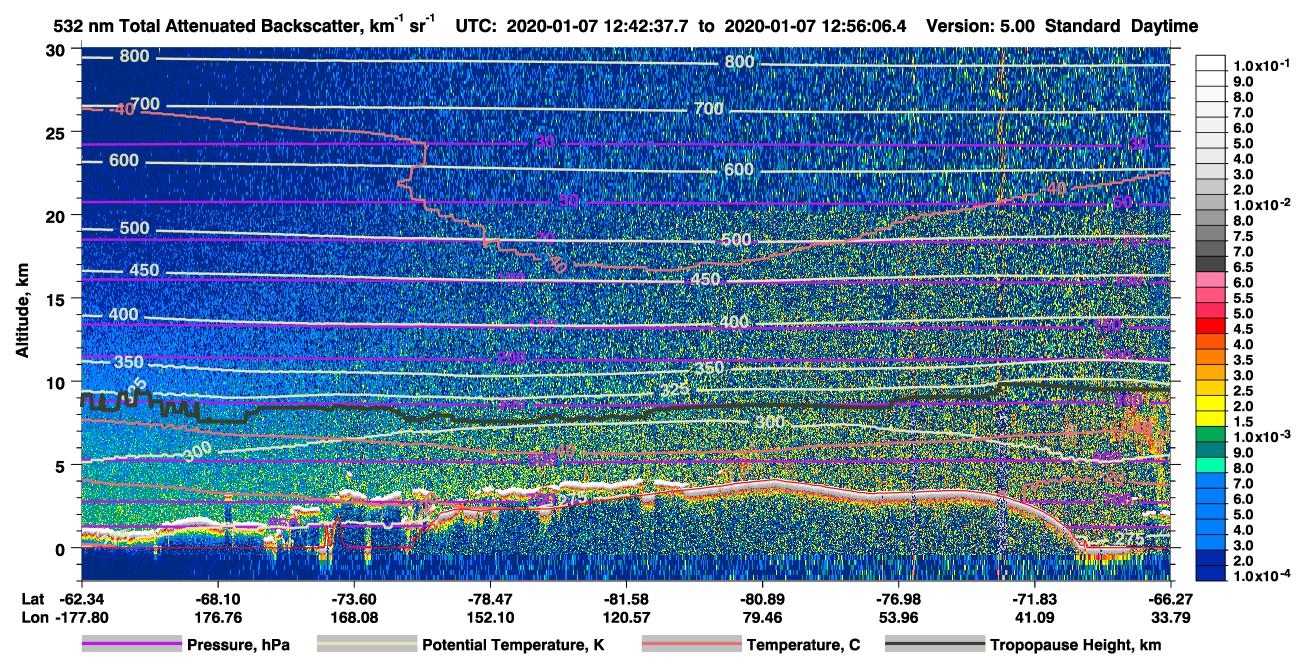Click the colorbar label '1.5'
The image size is (1300, 667).
coord(1242,422)
